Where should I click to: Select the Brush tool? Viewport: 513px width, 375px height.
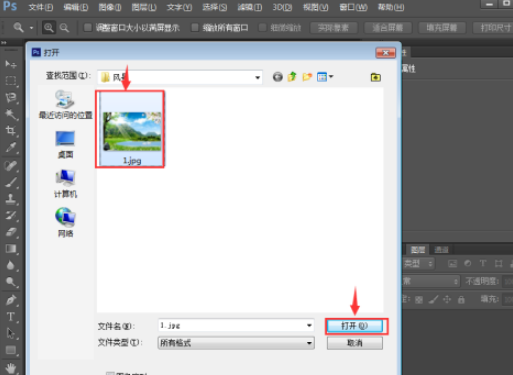click(11, 182)
